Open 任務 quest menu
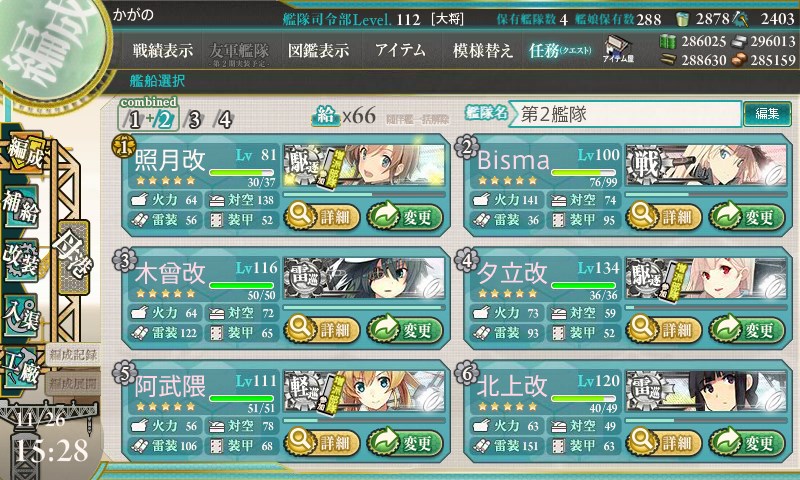 560,50
